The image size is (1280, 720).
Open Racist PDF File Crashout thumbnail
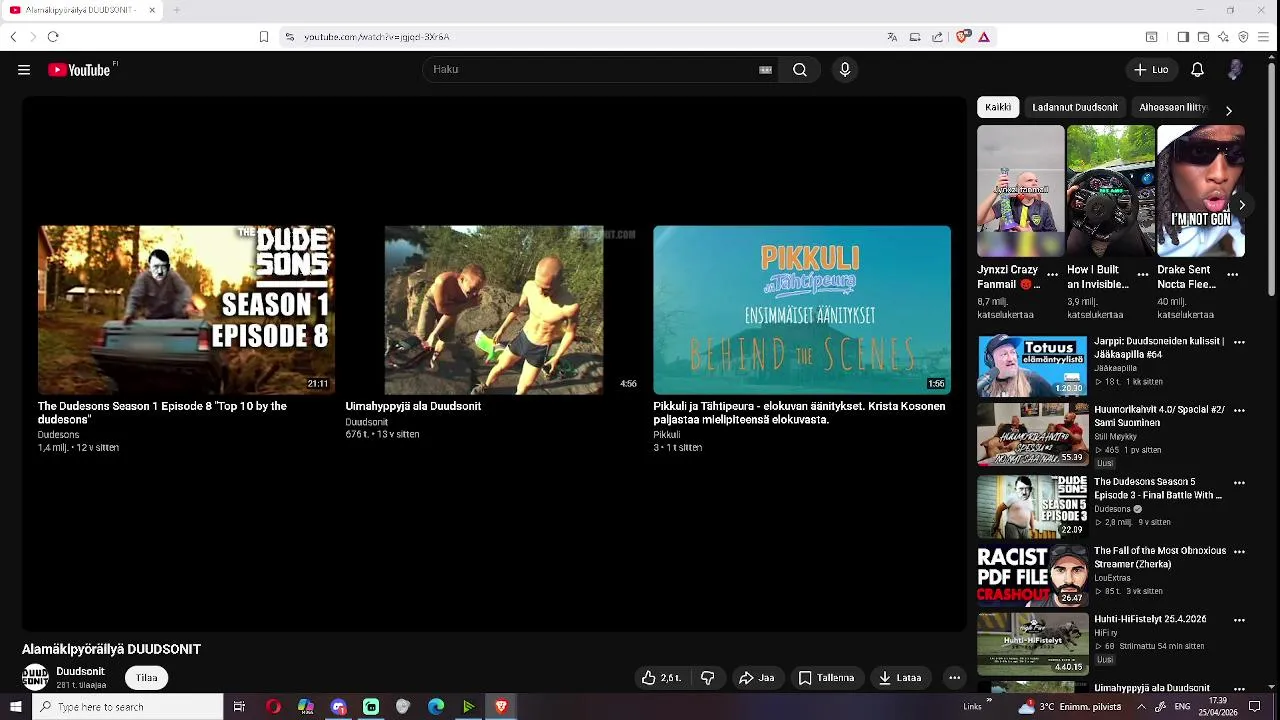pos(1032,575)
